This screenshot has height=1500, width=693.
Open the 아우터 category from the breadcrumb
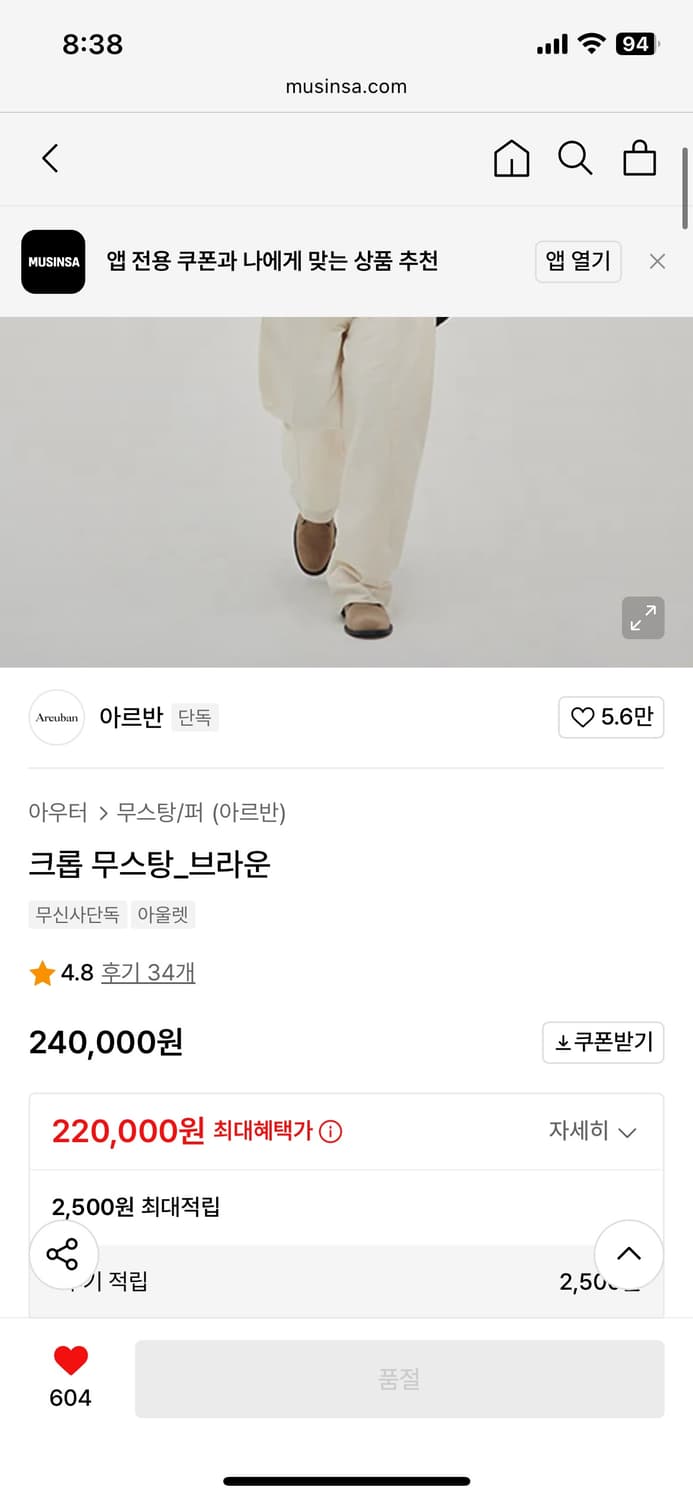(x=60, y=812)
